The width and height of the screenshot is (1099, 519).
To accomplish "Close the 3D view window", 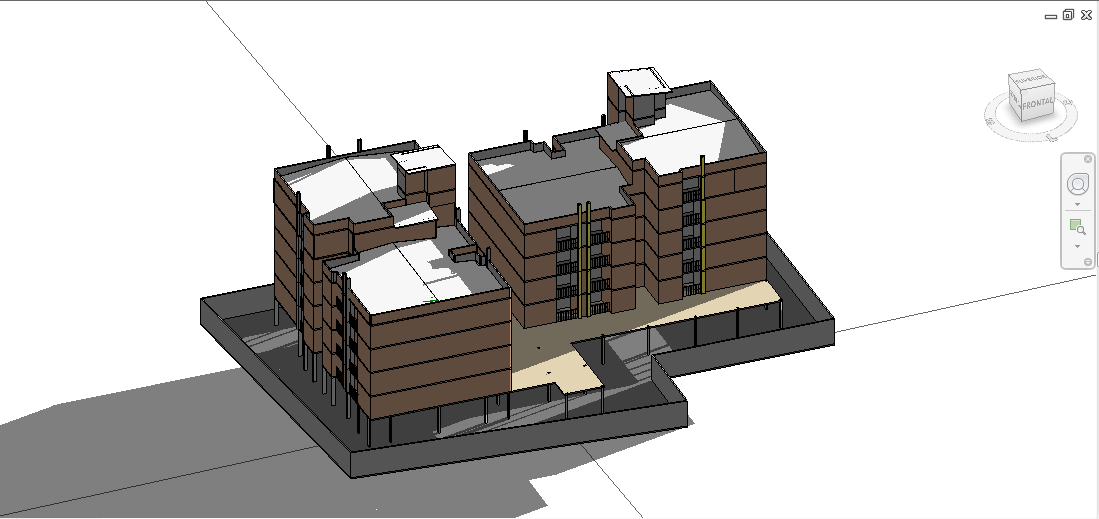I will pos(1085,15).
